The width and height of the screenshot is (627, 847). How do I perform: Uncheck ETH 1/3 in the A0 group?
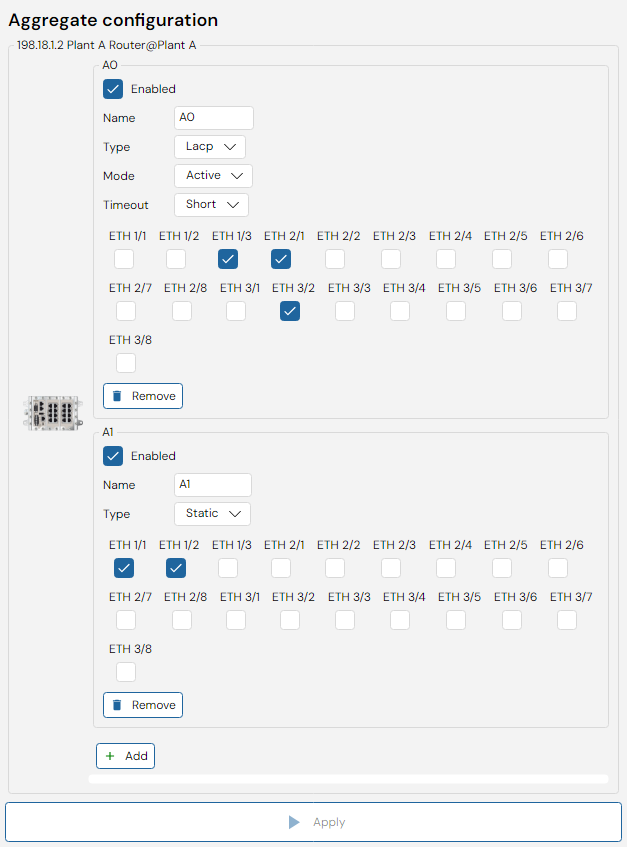228,259
